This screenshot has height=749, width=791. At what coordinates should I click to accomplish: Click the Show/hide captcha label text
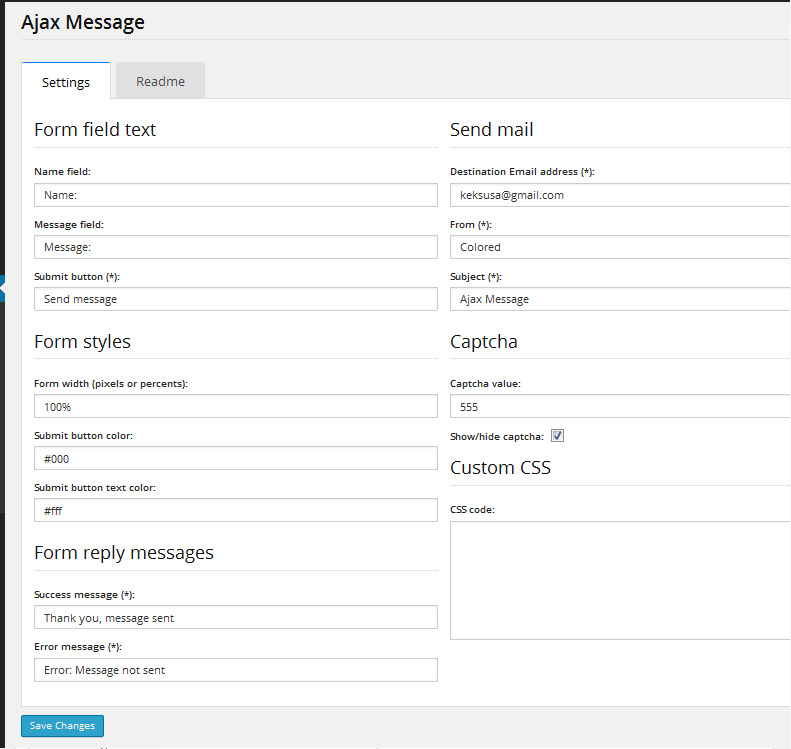tap(497, 437)
